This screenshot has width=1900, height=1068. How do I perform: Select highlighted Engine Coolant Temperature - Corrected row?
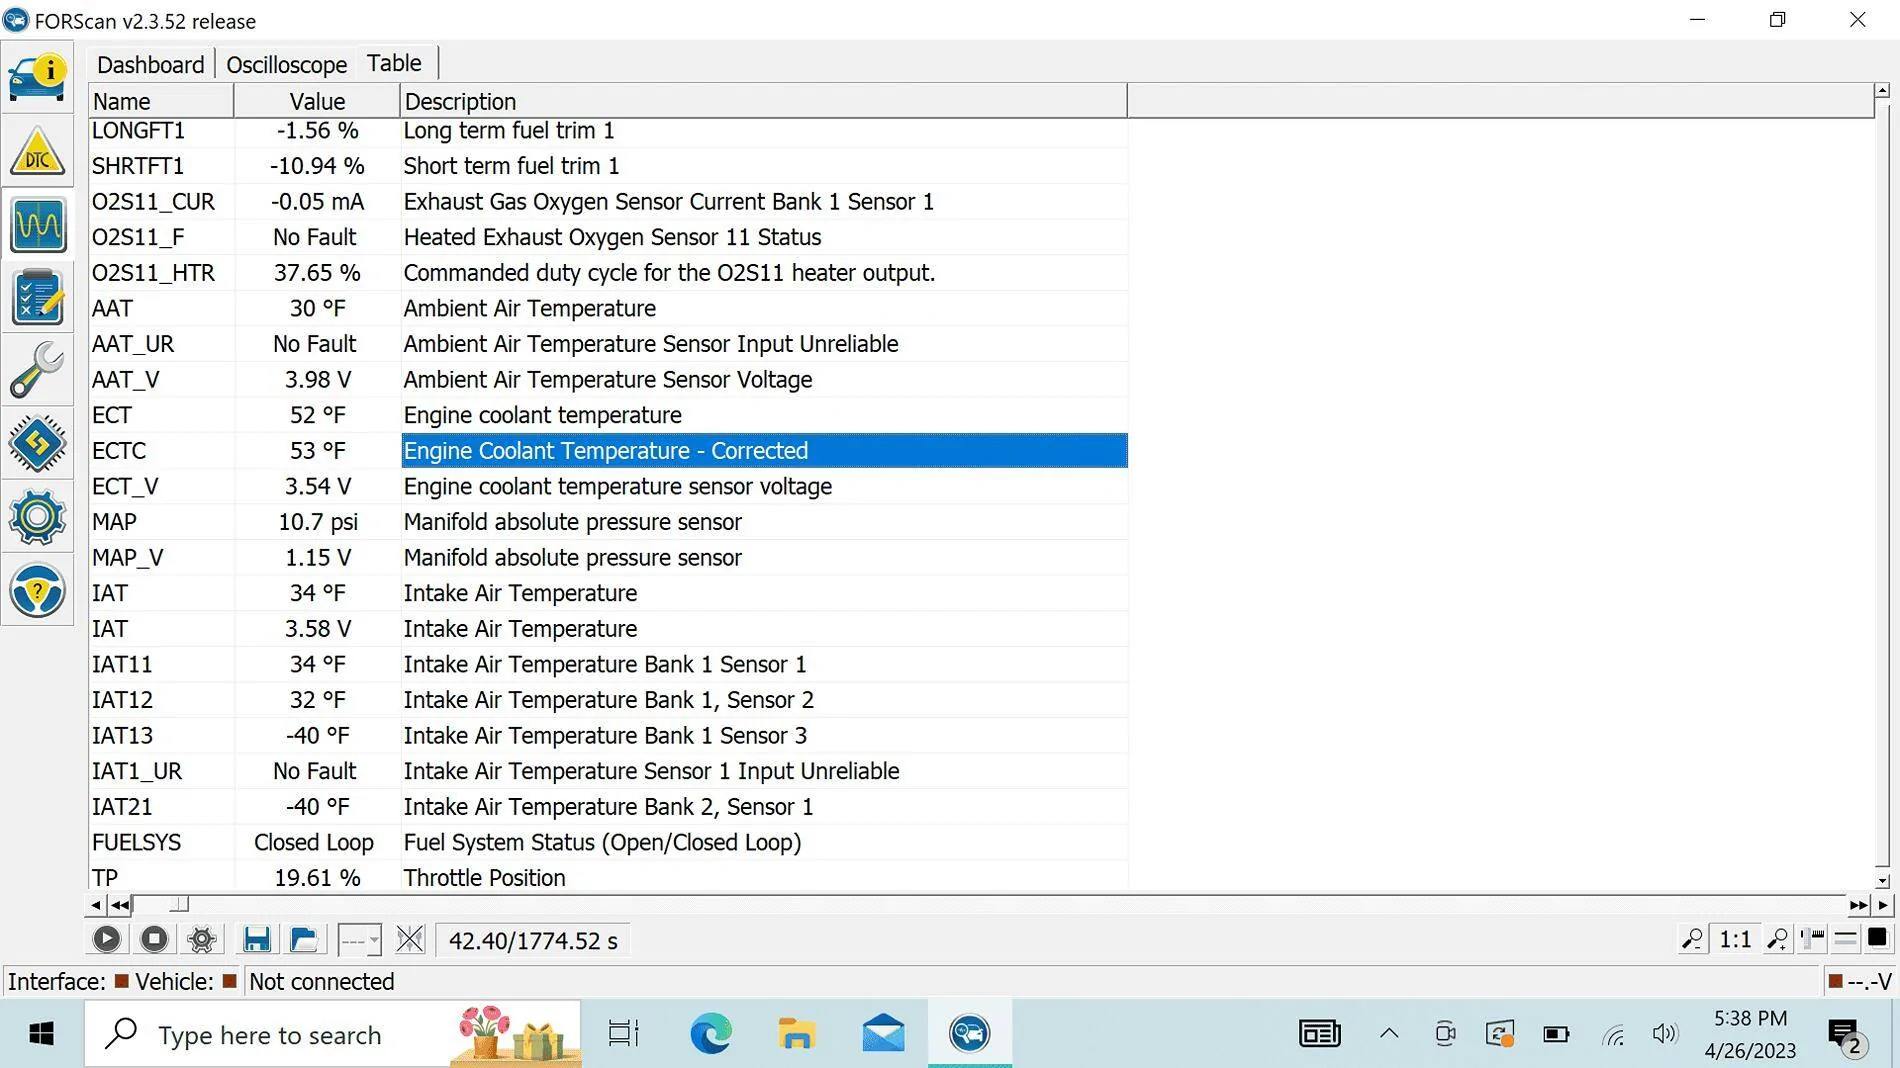pos(764,451)
